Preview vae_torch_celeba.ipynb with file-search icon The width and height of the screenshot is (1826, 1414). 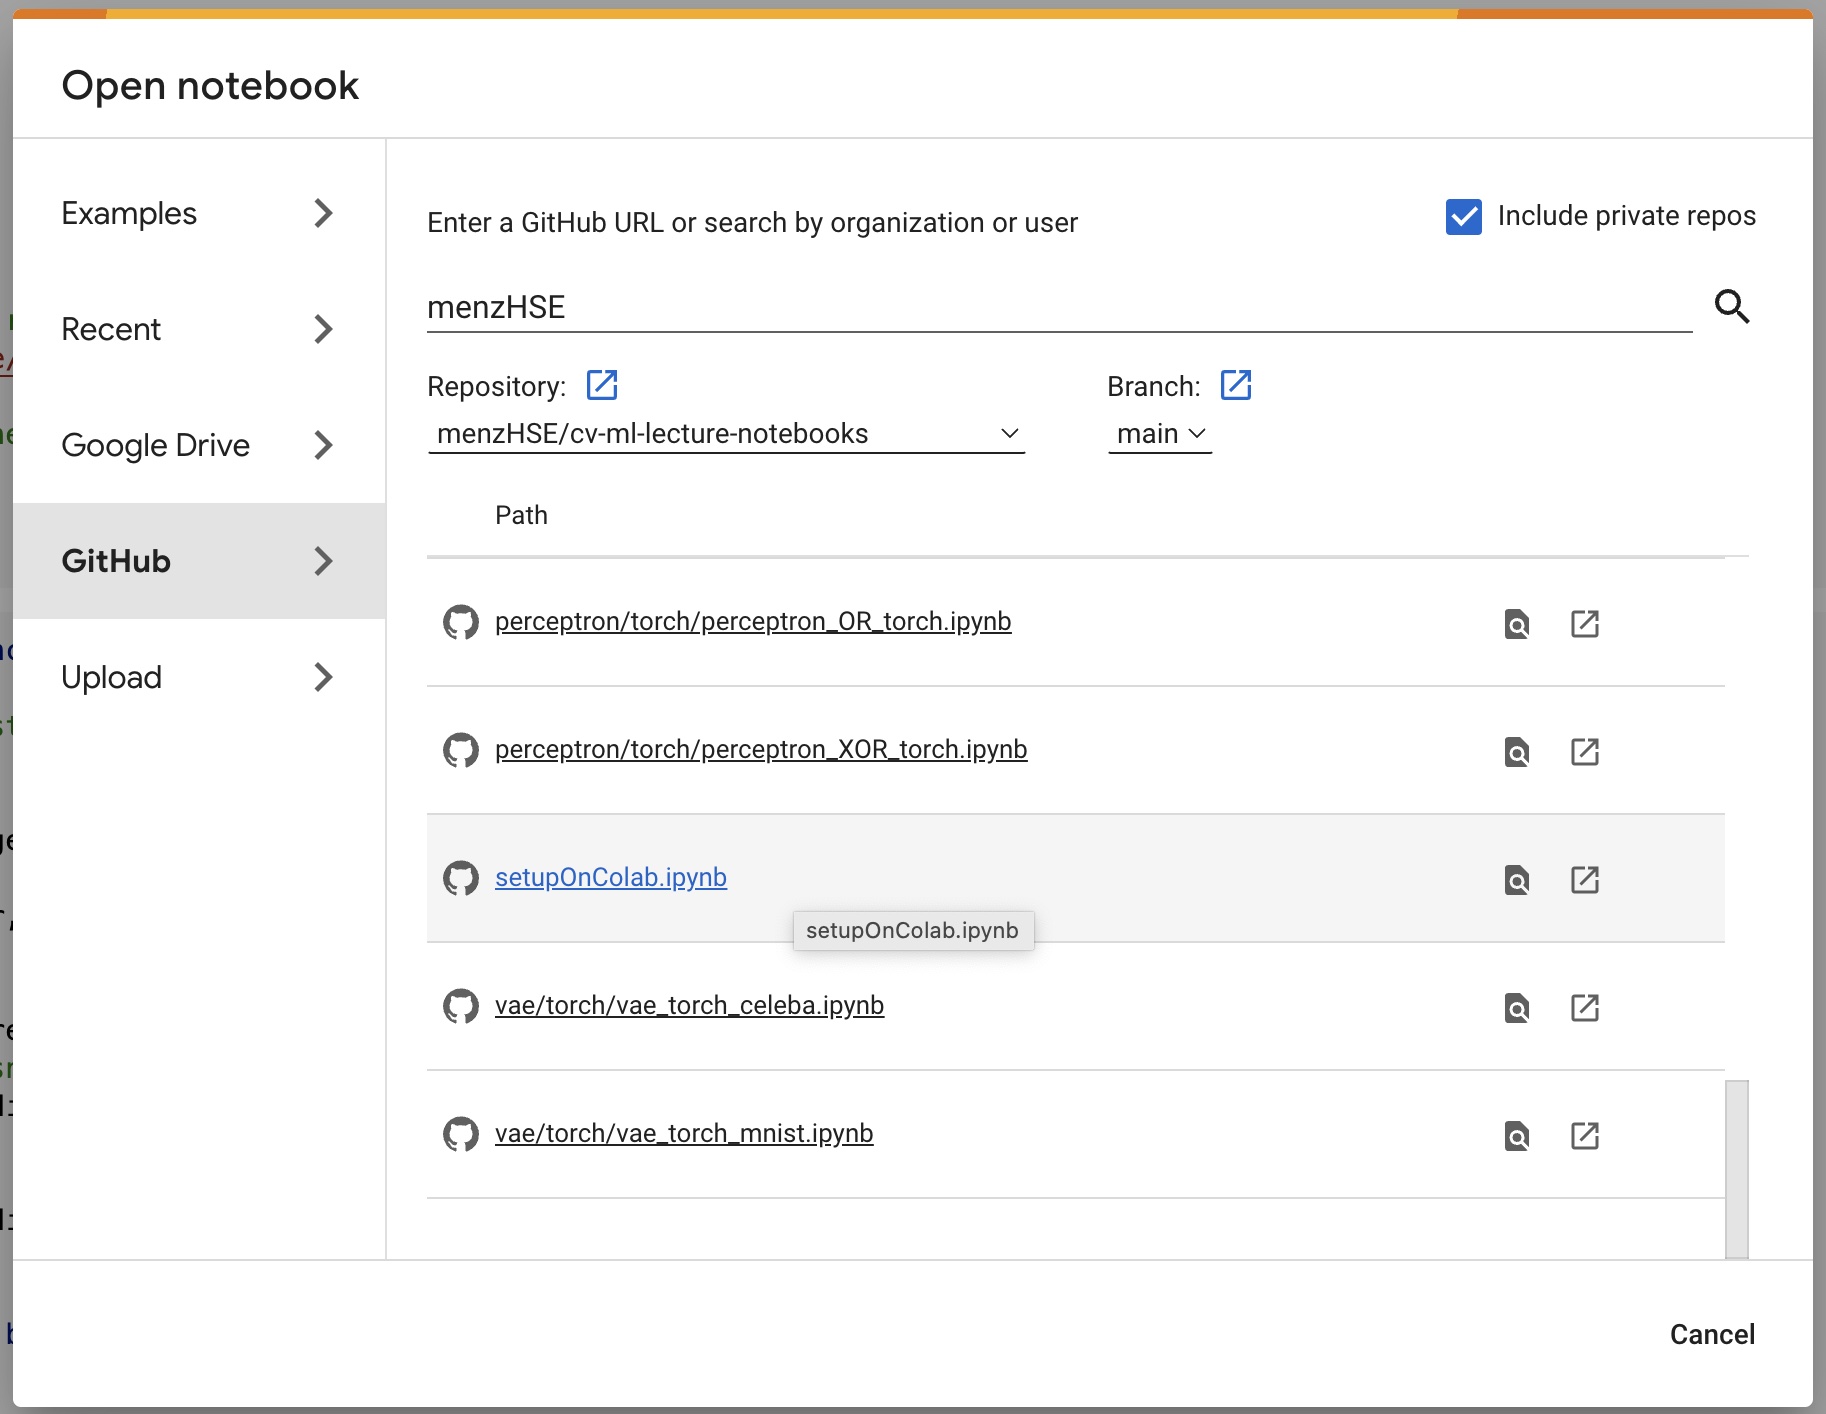pos(1517,1008)
